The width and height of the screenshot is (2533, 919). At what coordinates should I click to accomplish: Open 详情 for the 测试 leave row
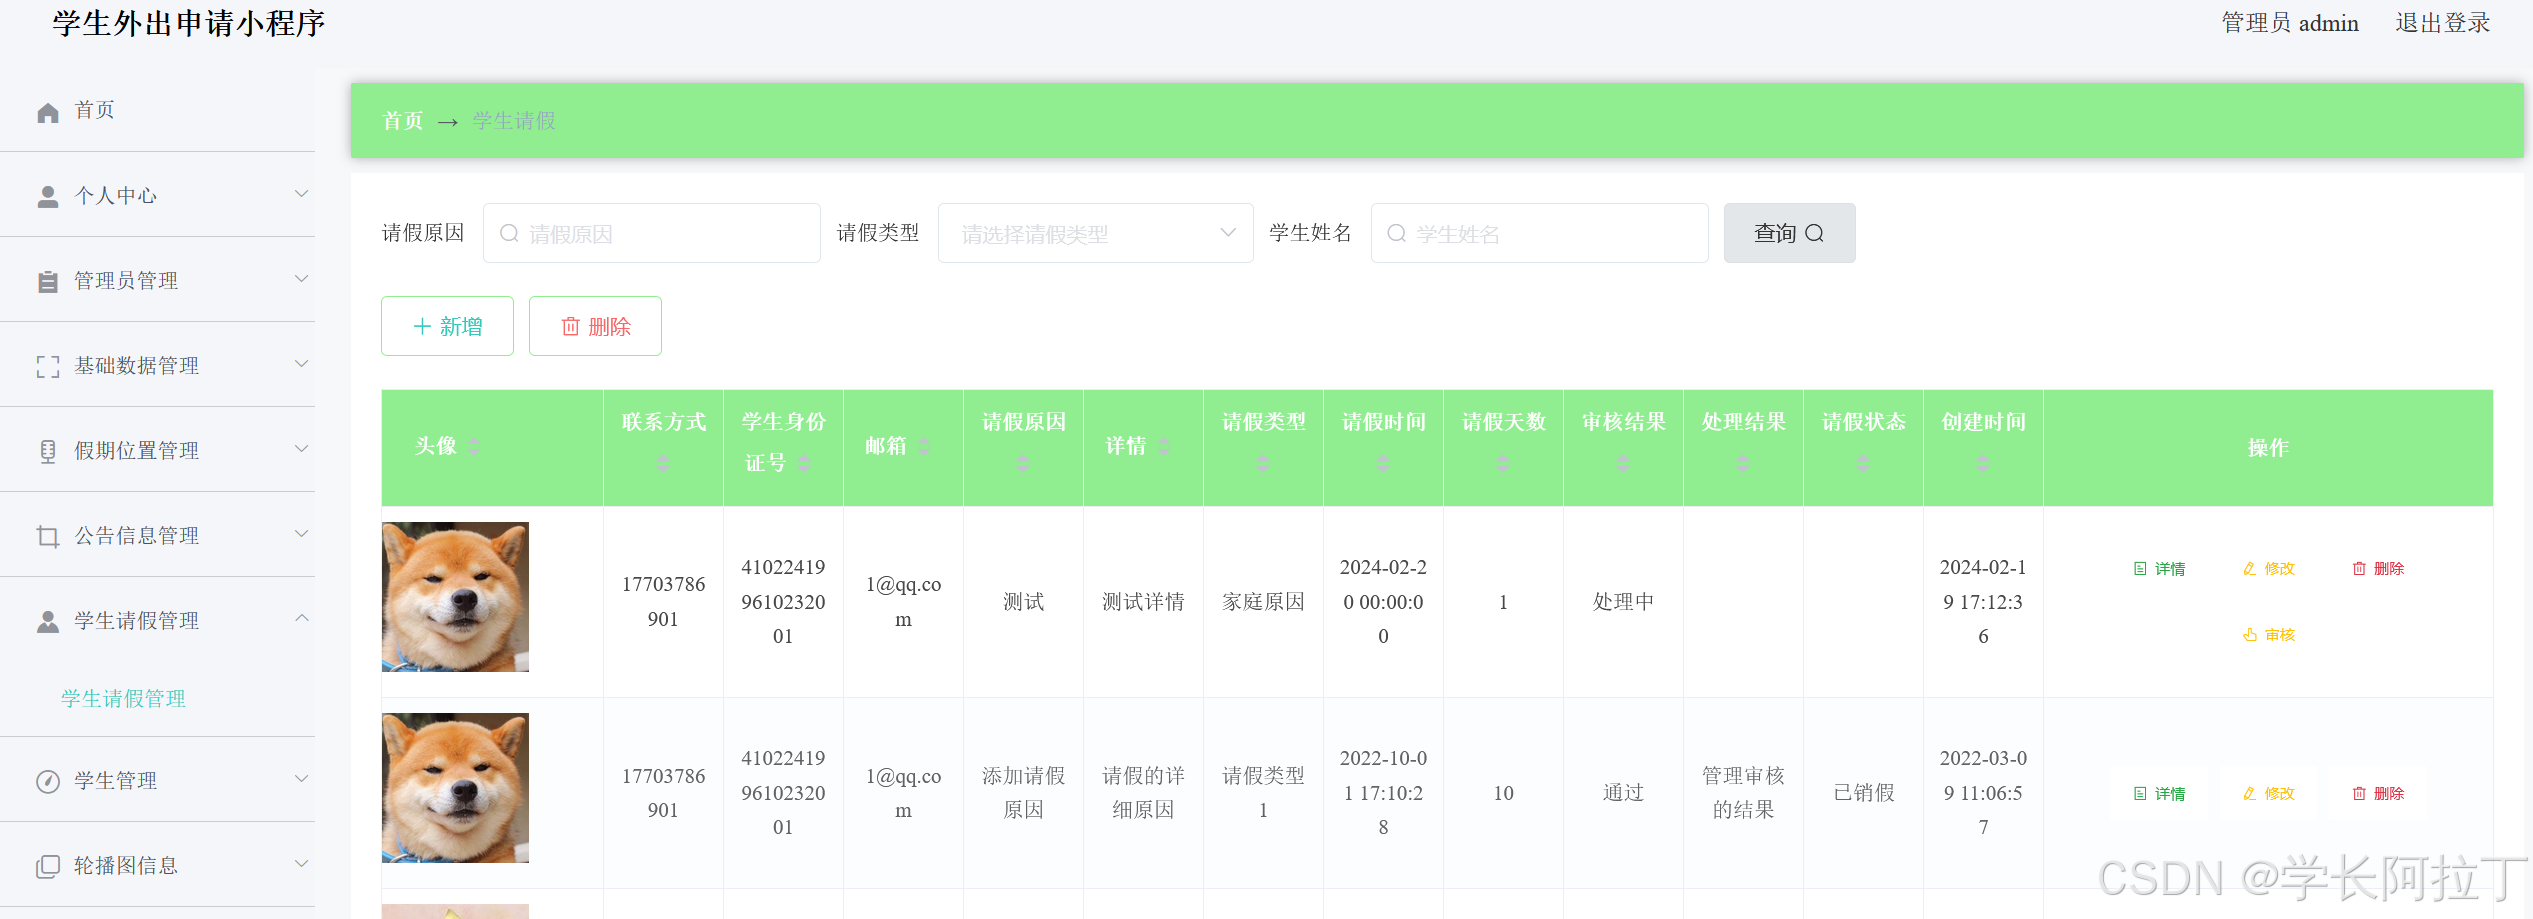(x=2159, y=569)
